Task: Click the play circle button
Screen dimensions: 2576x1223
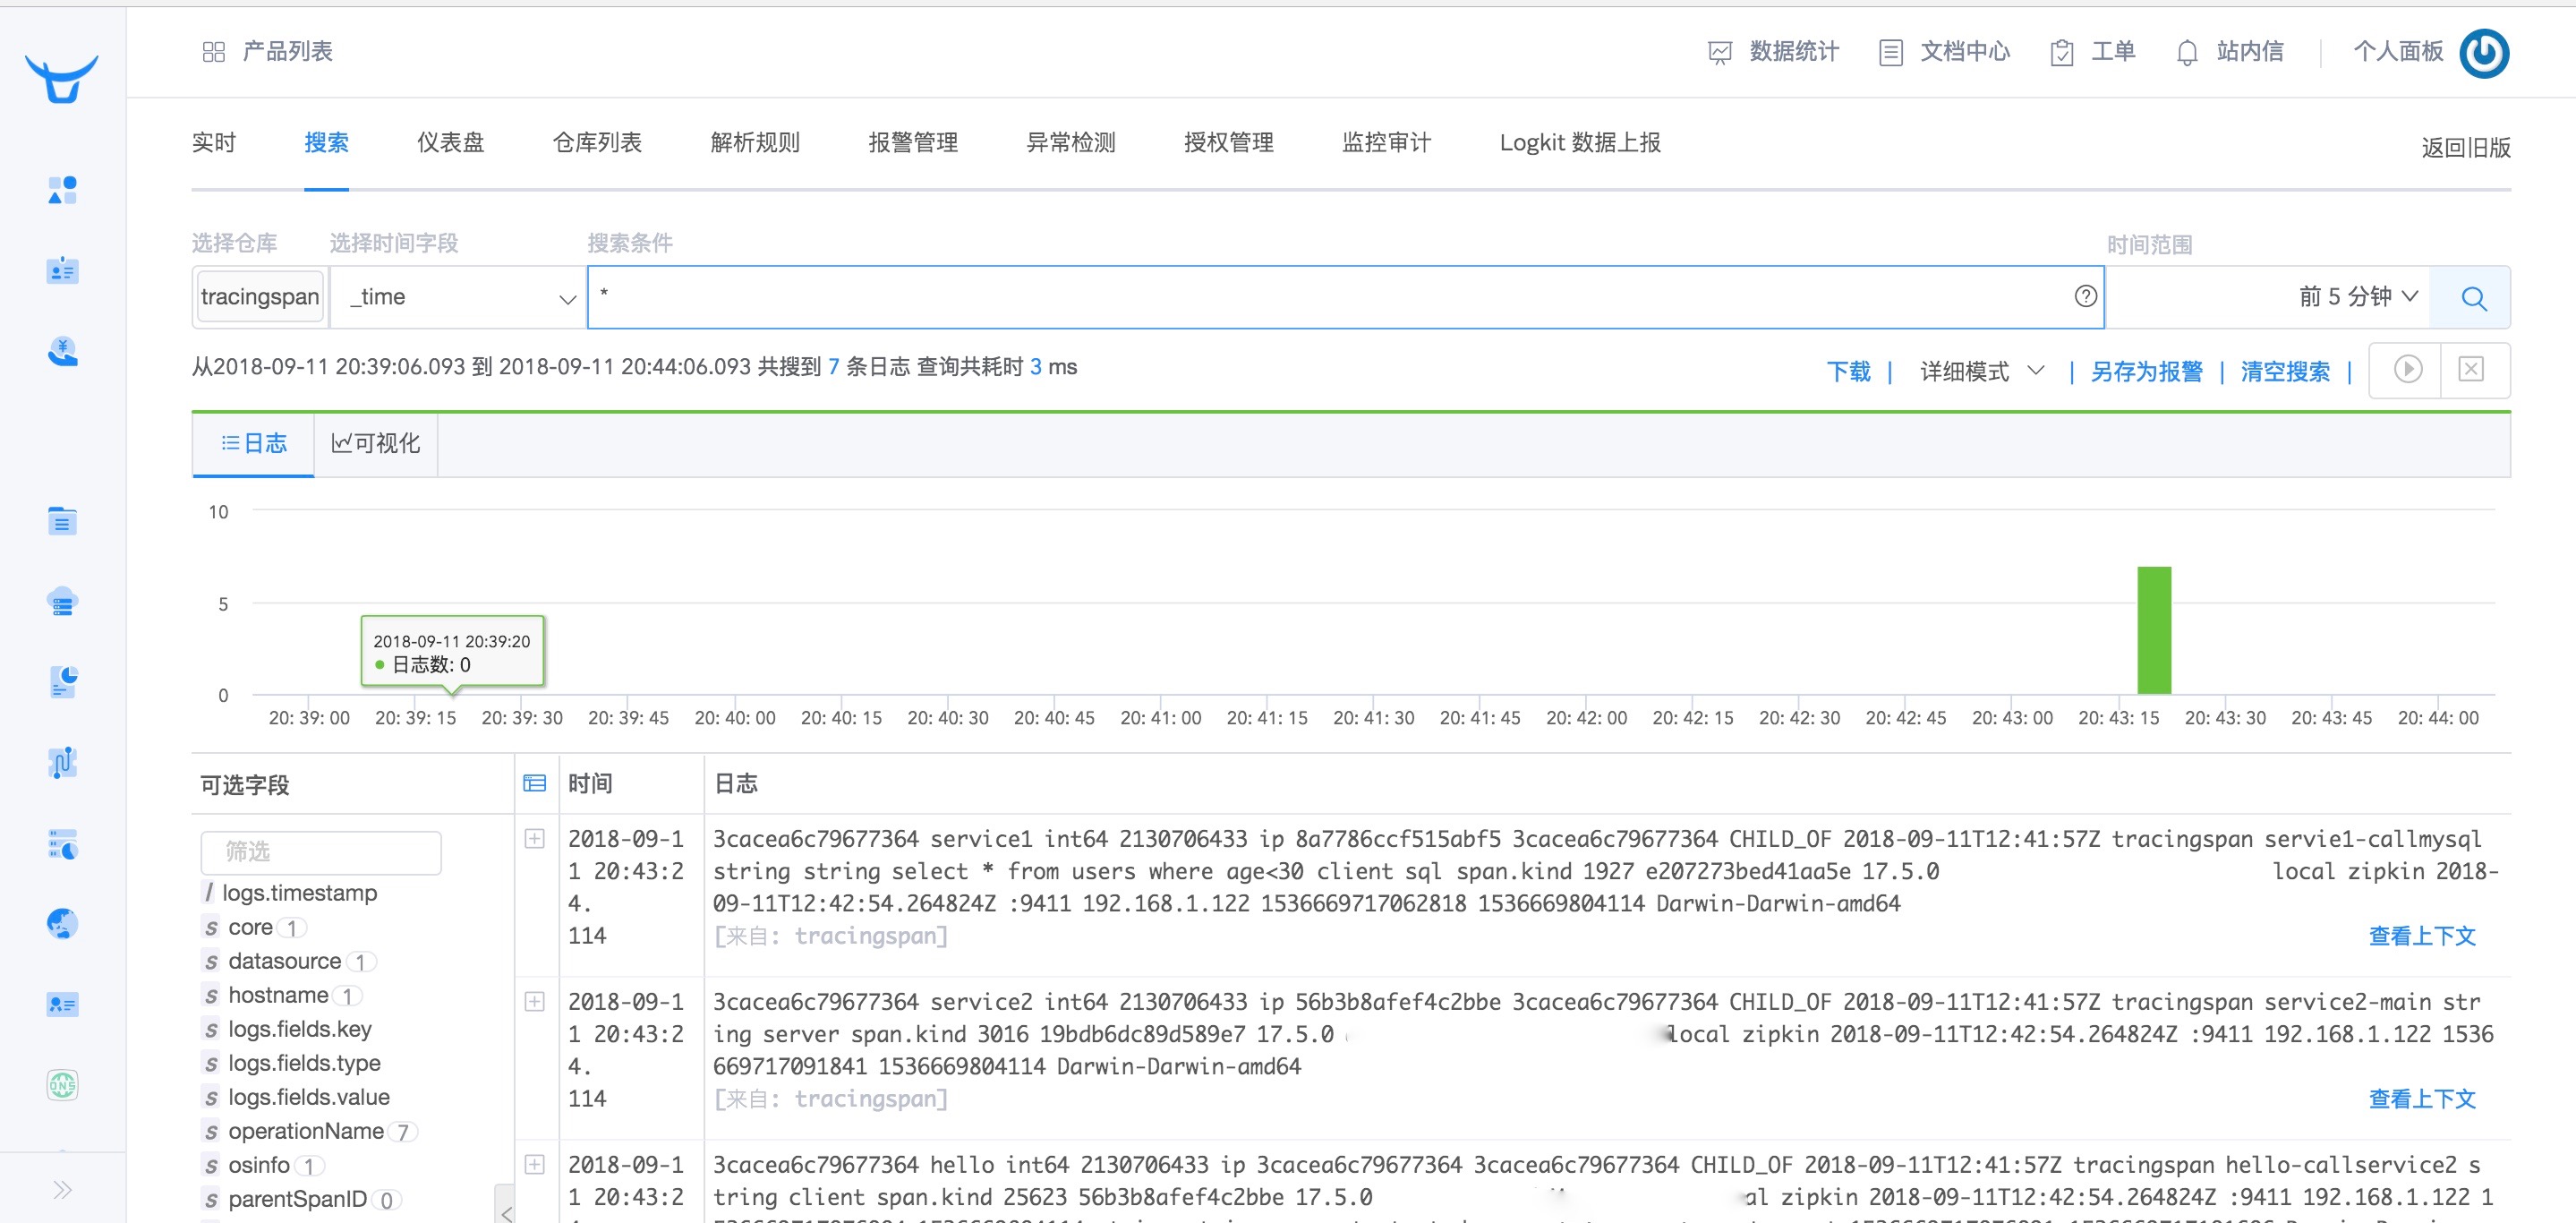Action: pos(2407,369)
